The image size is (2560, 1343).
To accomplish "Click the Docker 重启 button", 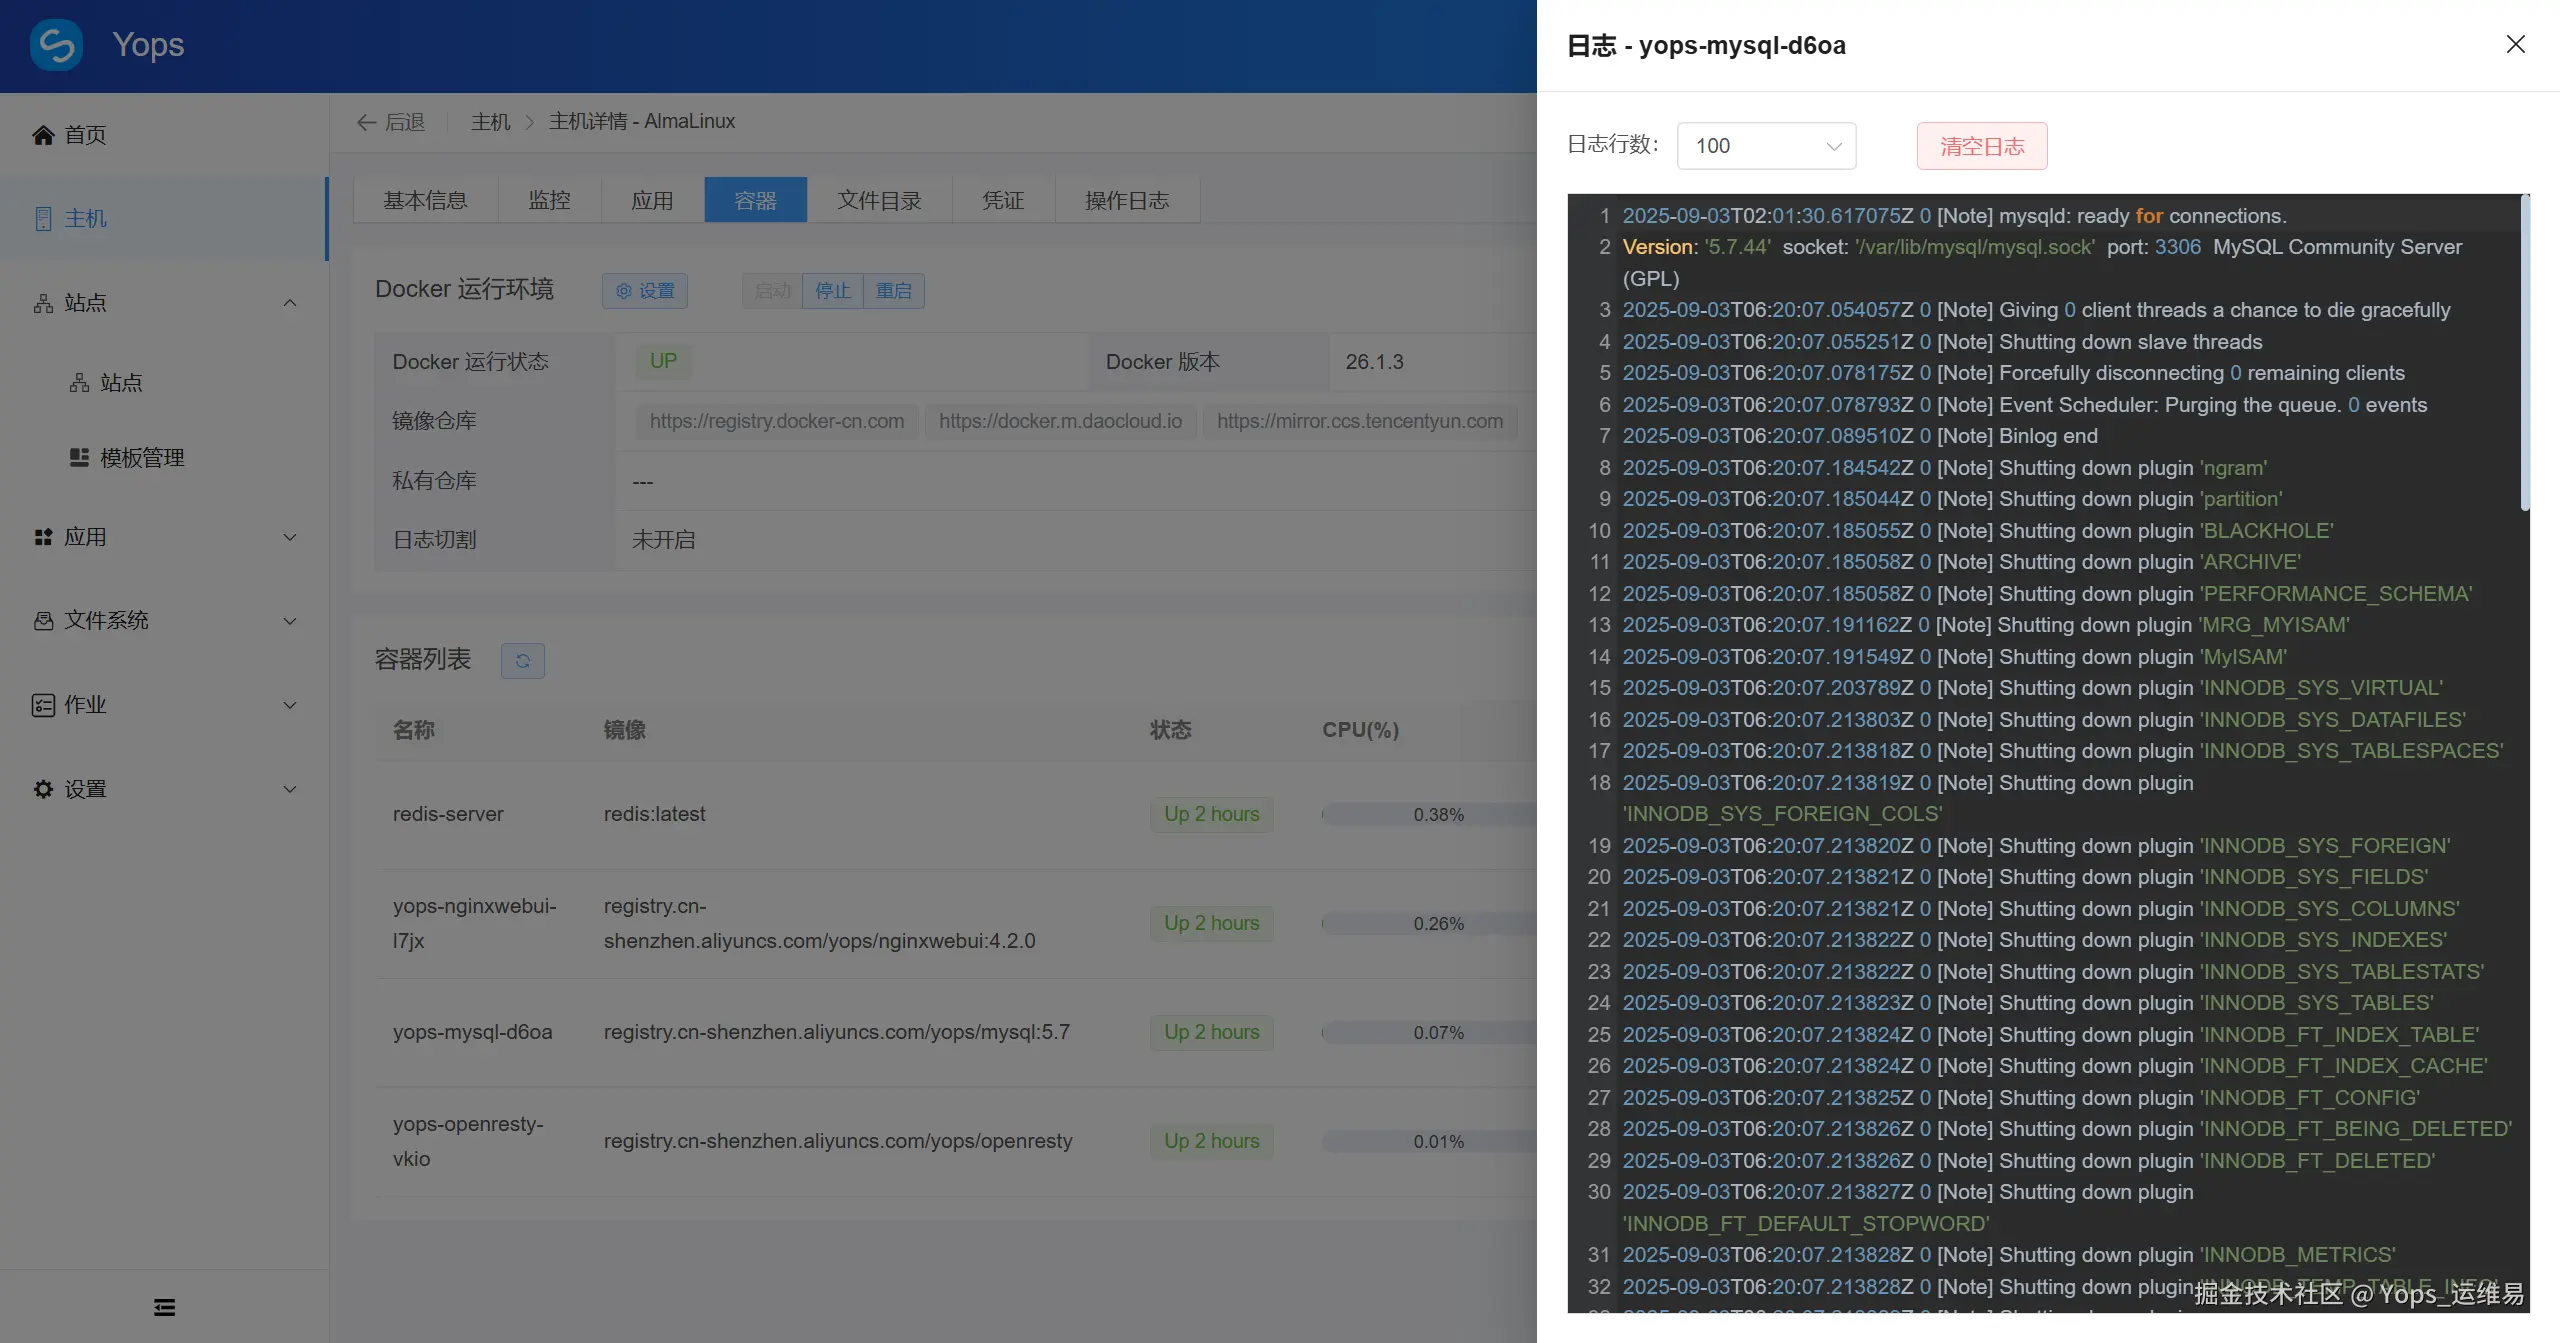I will (x=893, y=291).
